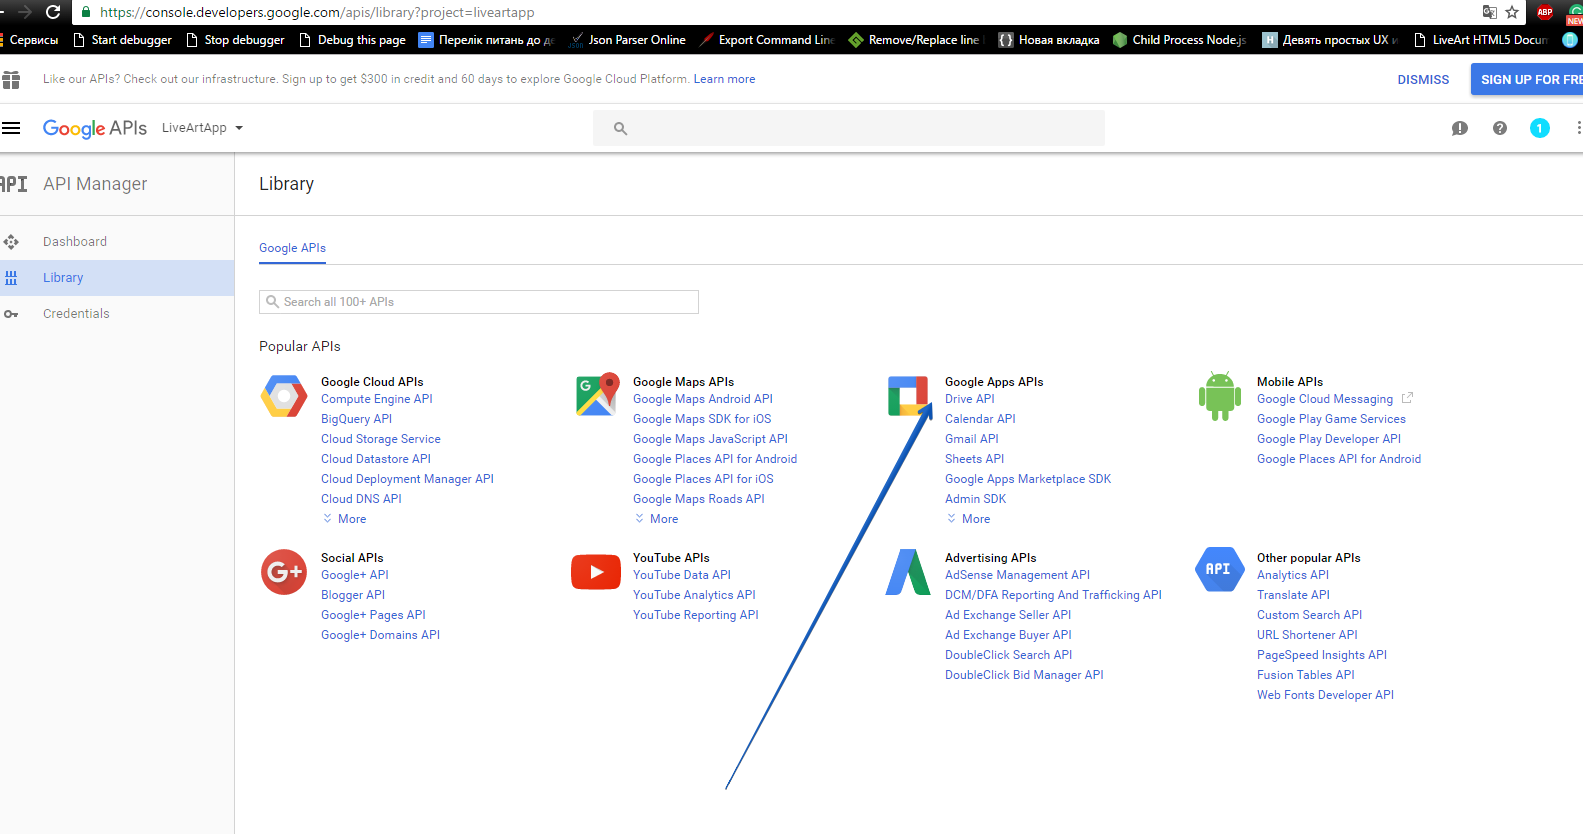Open the hamburger navigation menu
Image resolution: width=1583 pixels, height=834 pixels.
coord(11,128)
